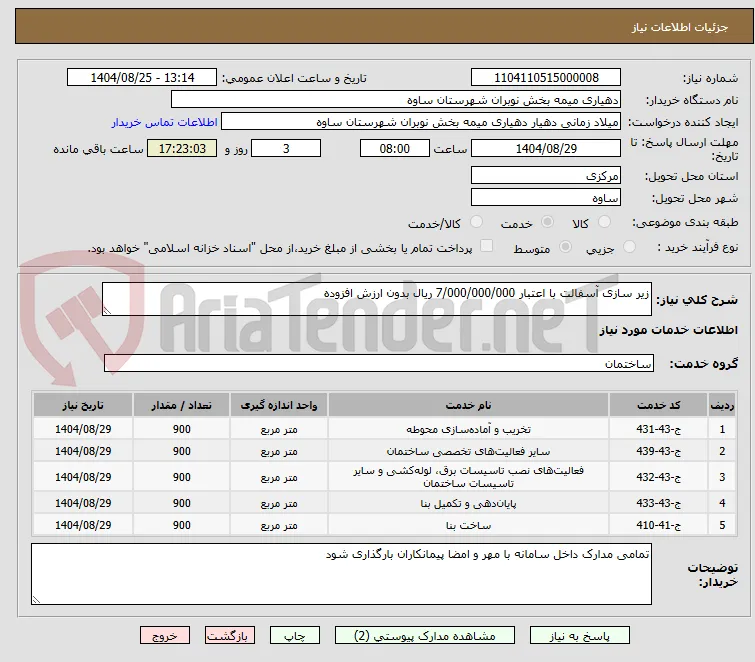The image size is (755, 662).
Task: Click the buyer name field دهیاری میمه
Action: coord(396,100)
